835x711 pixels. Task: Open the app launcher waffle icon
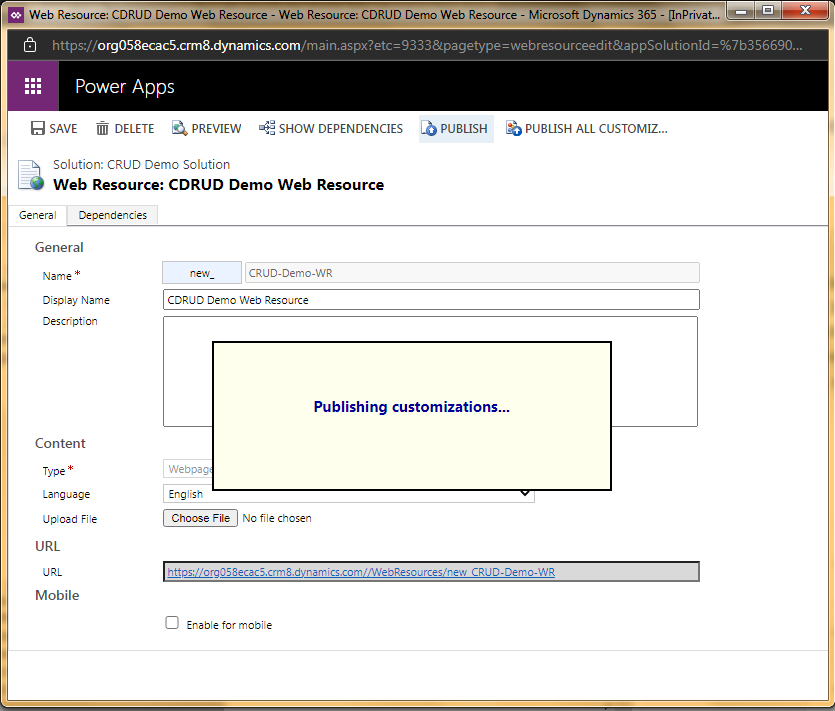click(x=33, y=86)
